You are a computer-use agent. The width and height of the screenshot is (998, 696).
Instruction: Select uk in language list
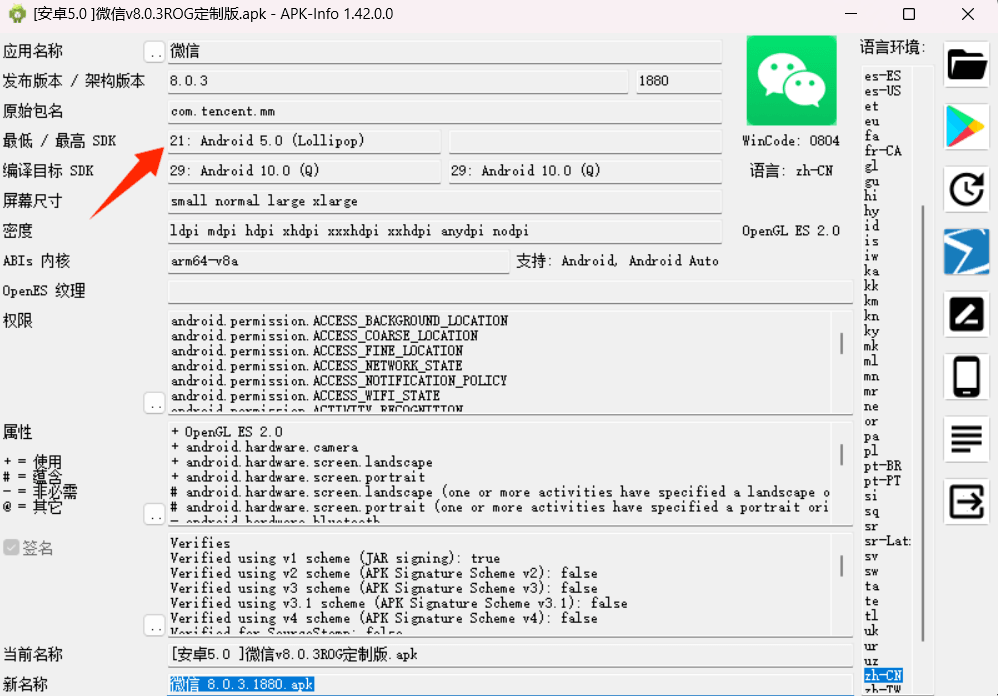(871, 630)
